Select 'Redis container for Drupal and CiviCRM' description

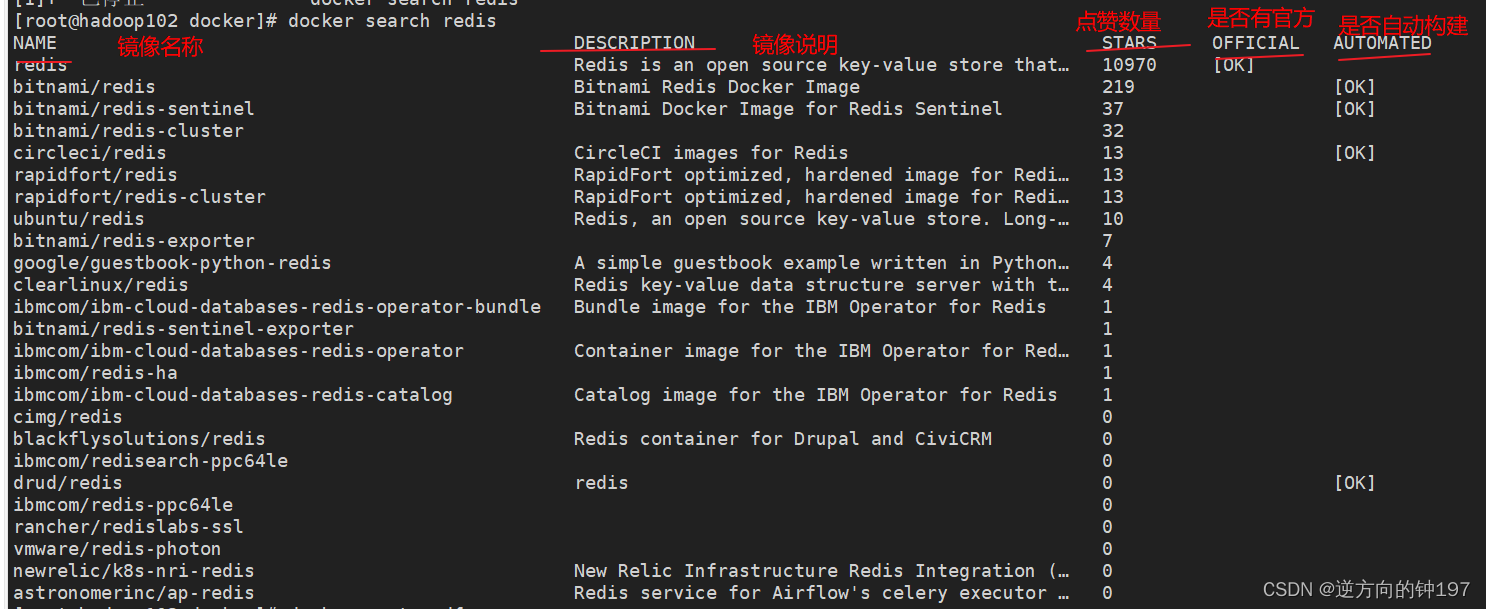point(783,439)
